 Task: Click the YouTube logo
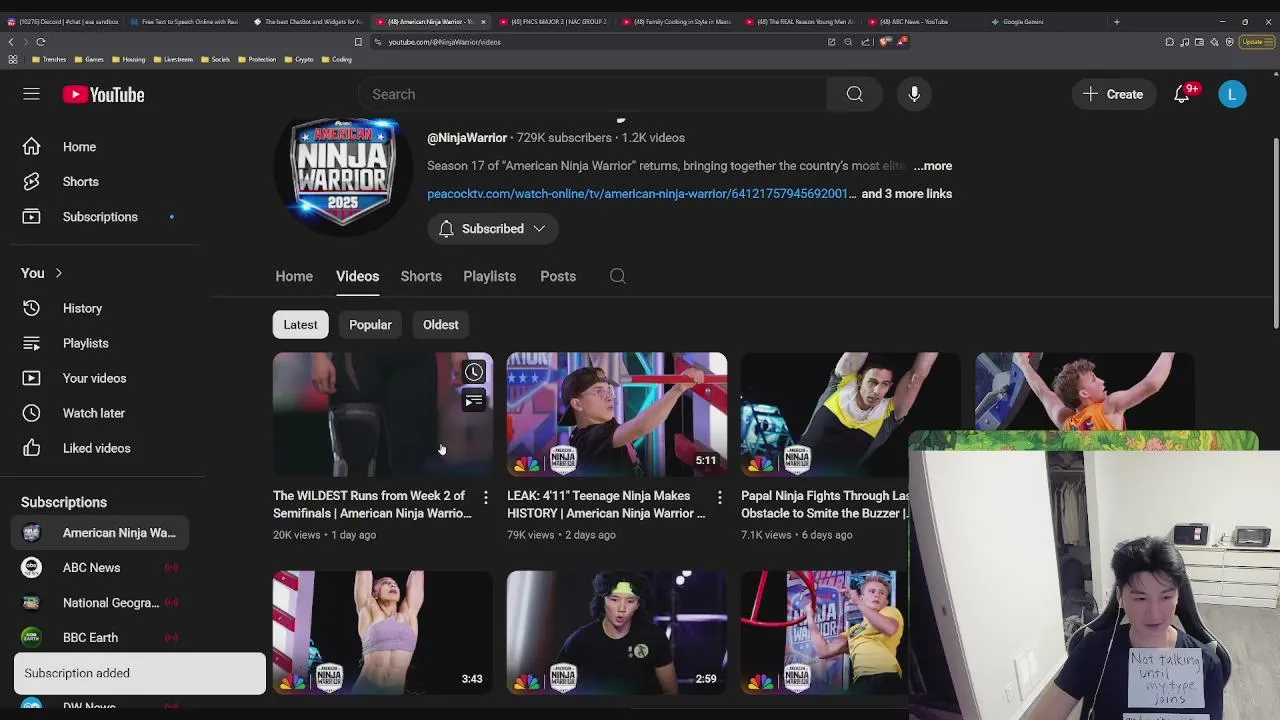click(103, 94)
